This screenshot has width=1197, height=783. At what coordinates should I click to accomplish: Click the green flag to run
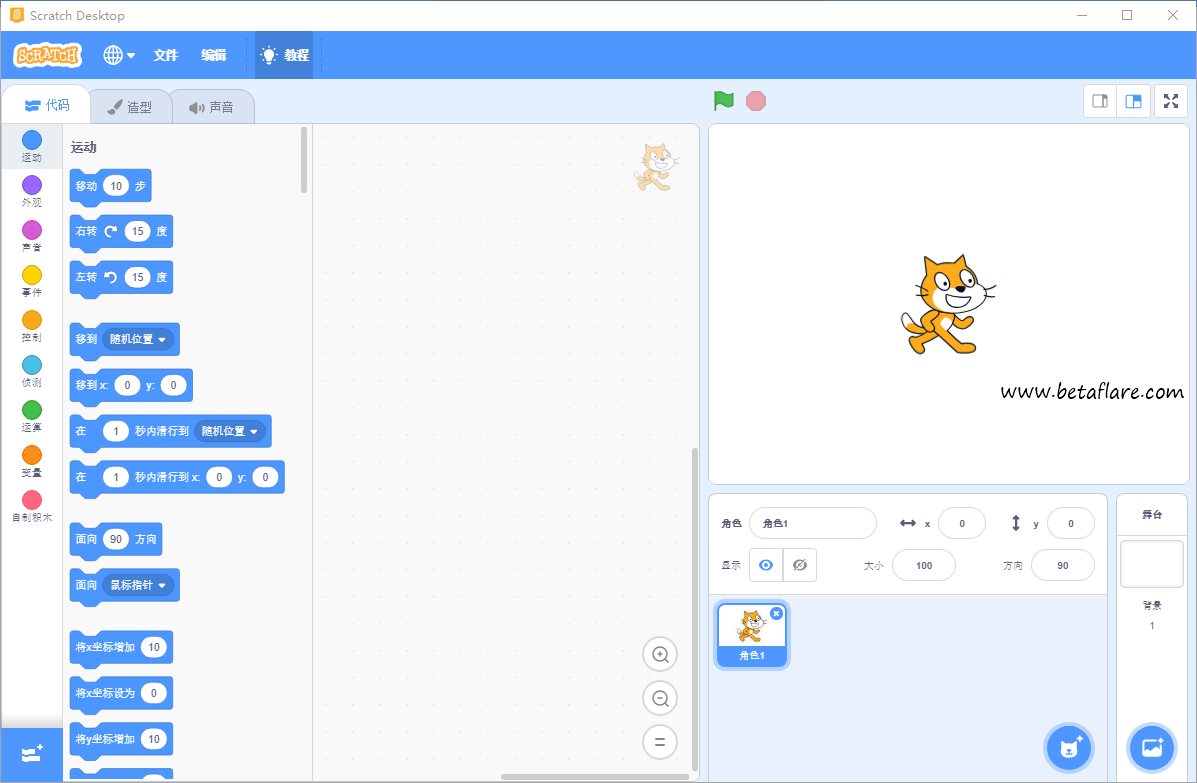(x=723, y=101)
